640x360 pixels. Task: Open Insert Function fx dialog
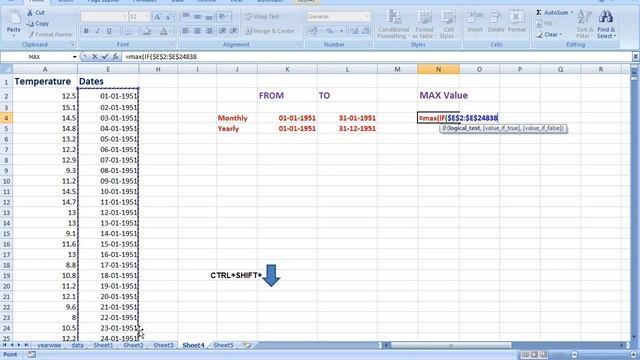click(116, 57)
